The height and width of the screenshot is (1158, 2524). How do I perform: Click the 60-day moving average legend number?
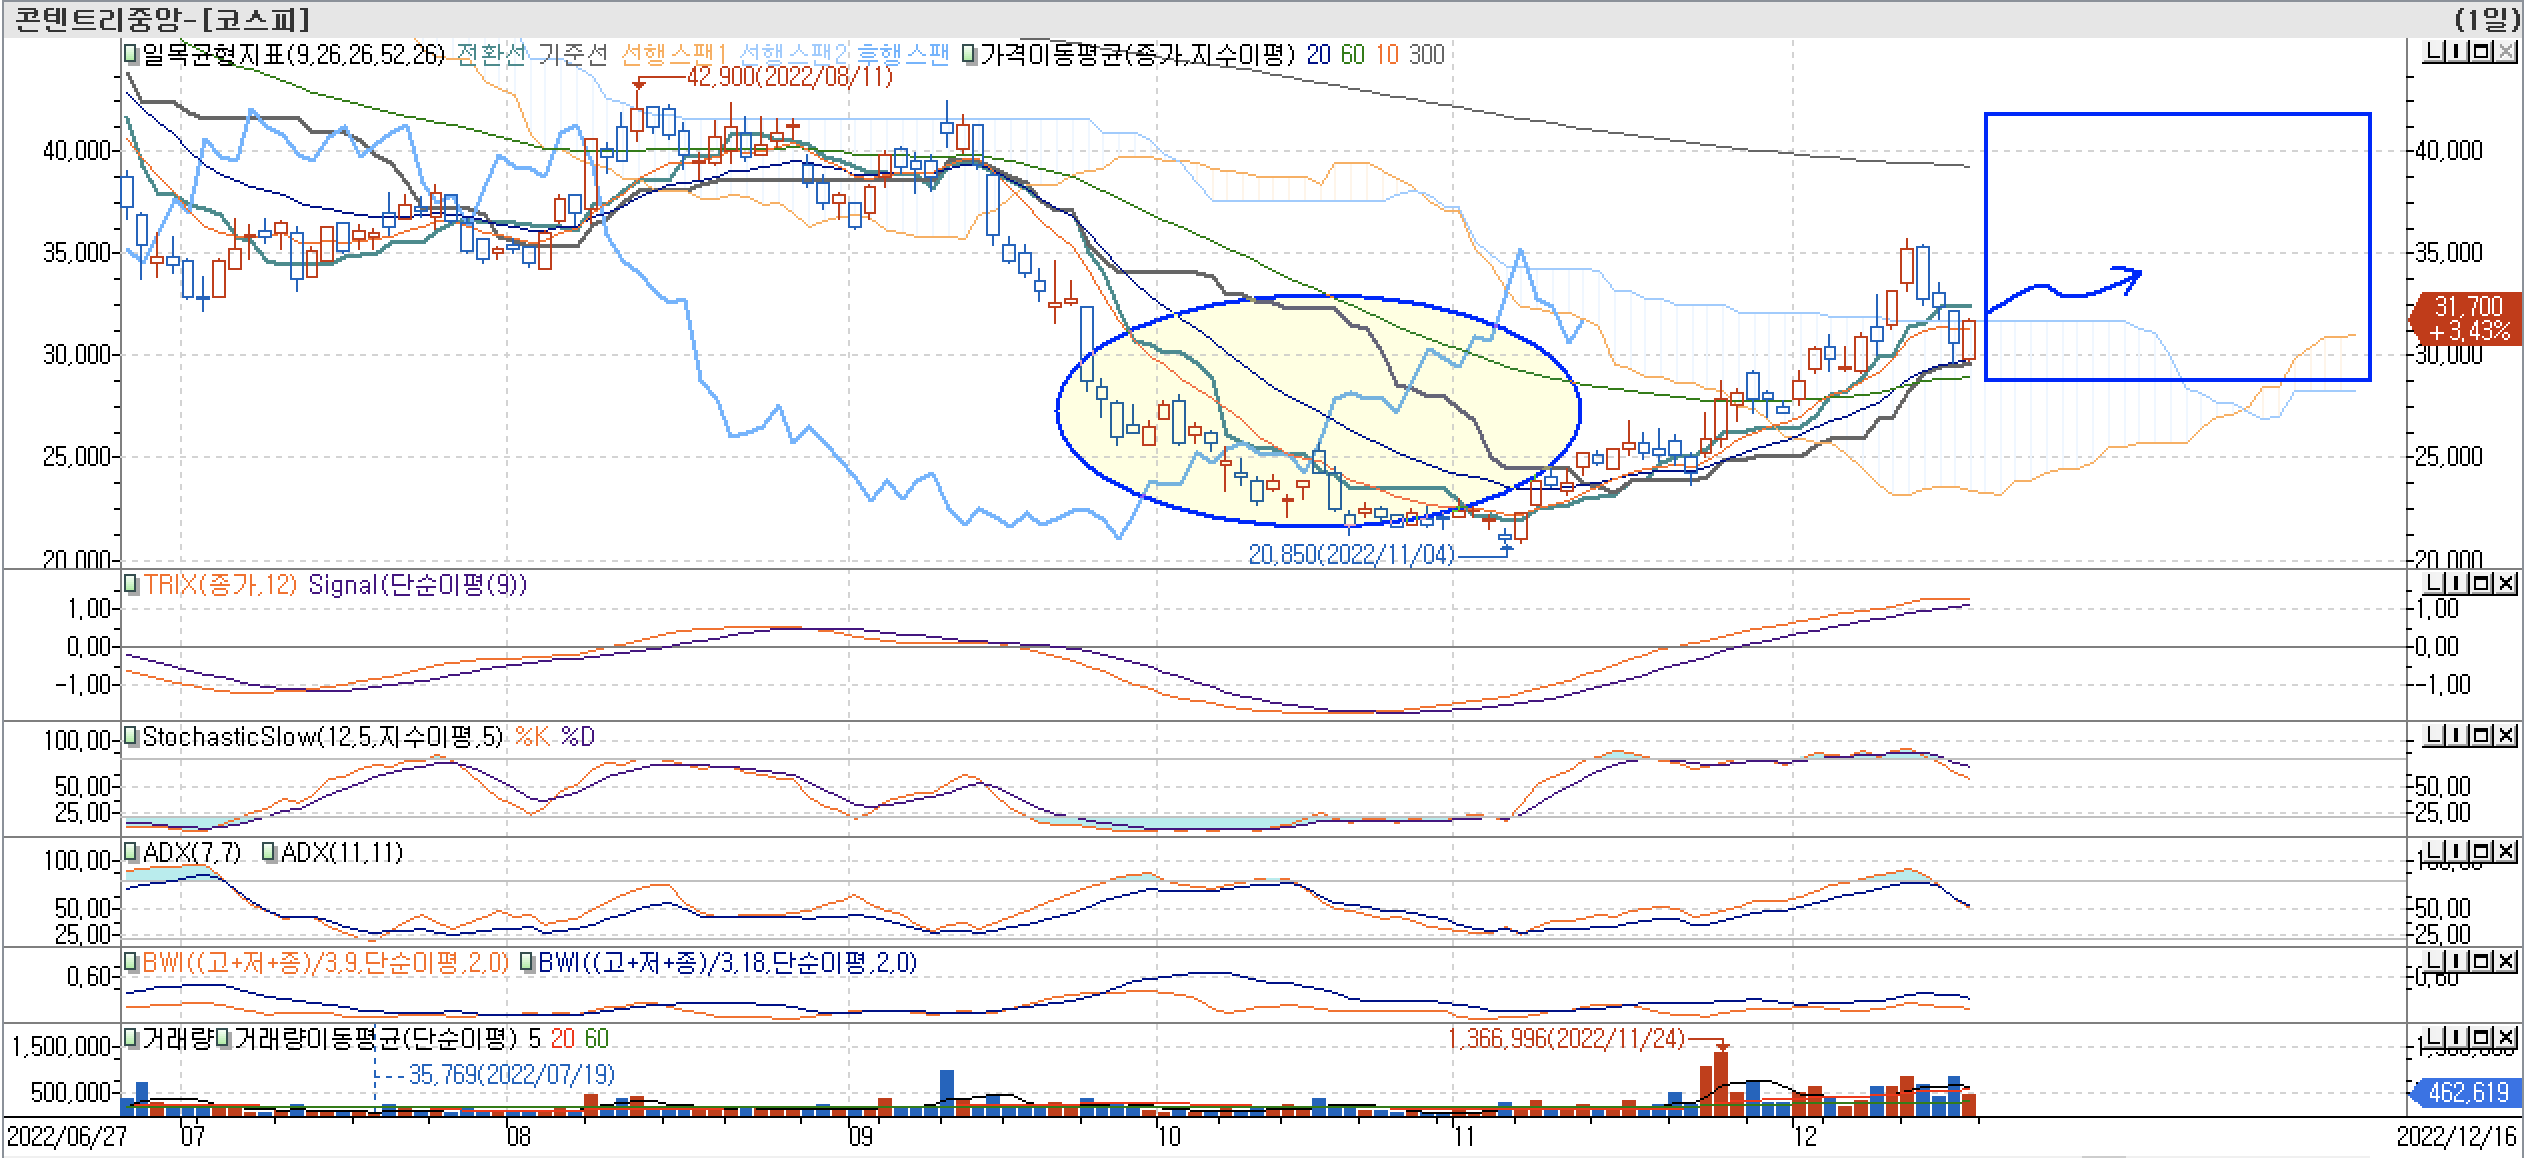pos(1352,54)
